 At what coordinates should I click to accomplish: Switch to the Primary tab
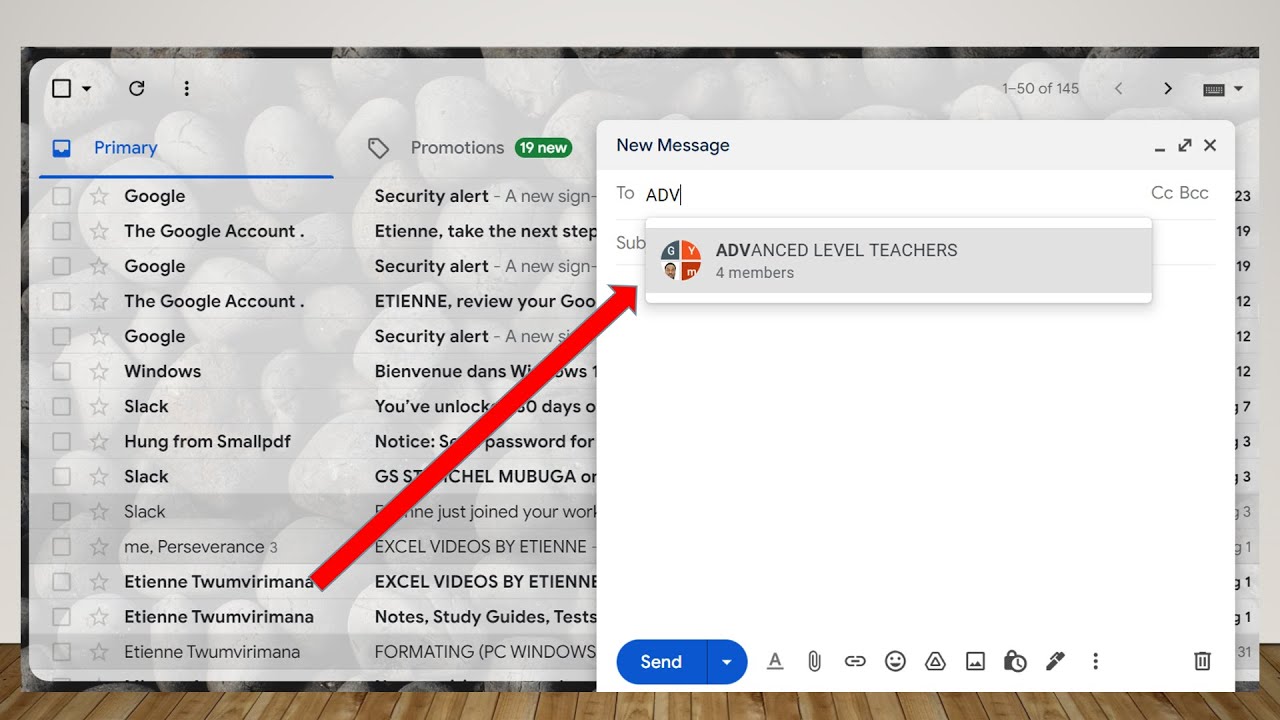point(186,148)
